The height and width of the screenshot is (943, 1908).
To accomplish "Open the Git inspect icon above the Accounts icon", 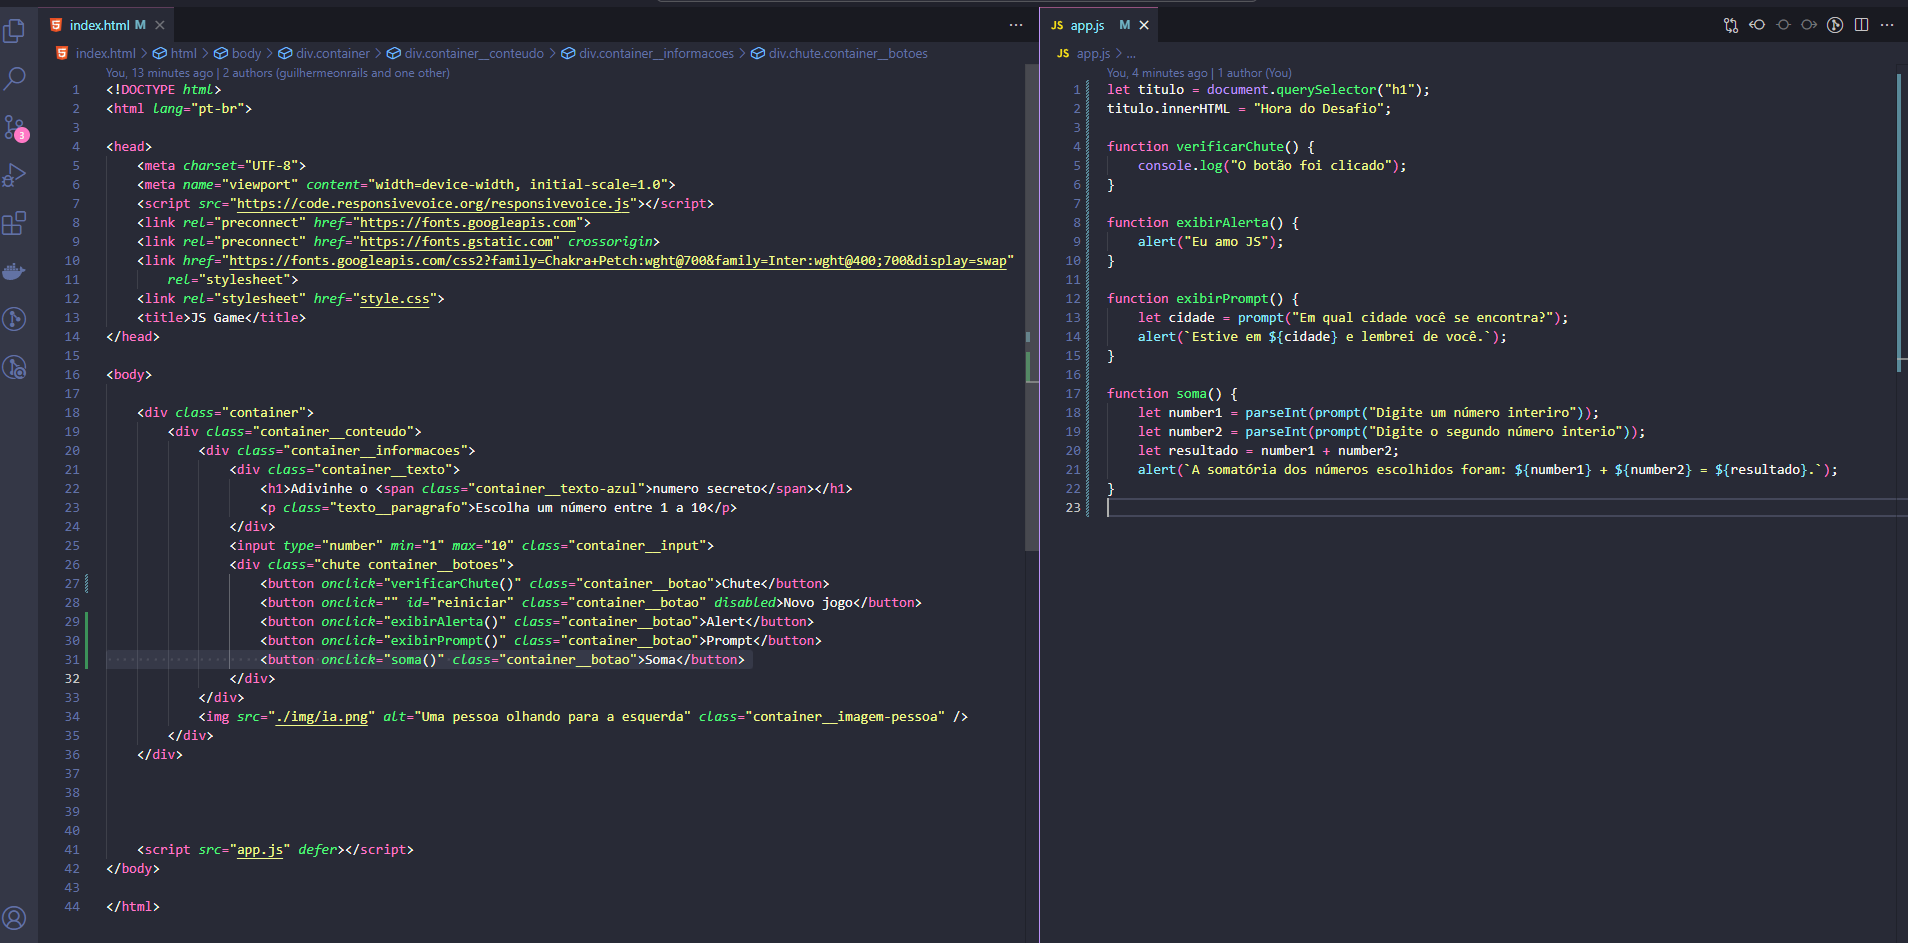I will (15, 367).
